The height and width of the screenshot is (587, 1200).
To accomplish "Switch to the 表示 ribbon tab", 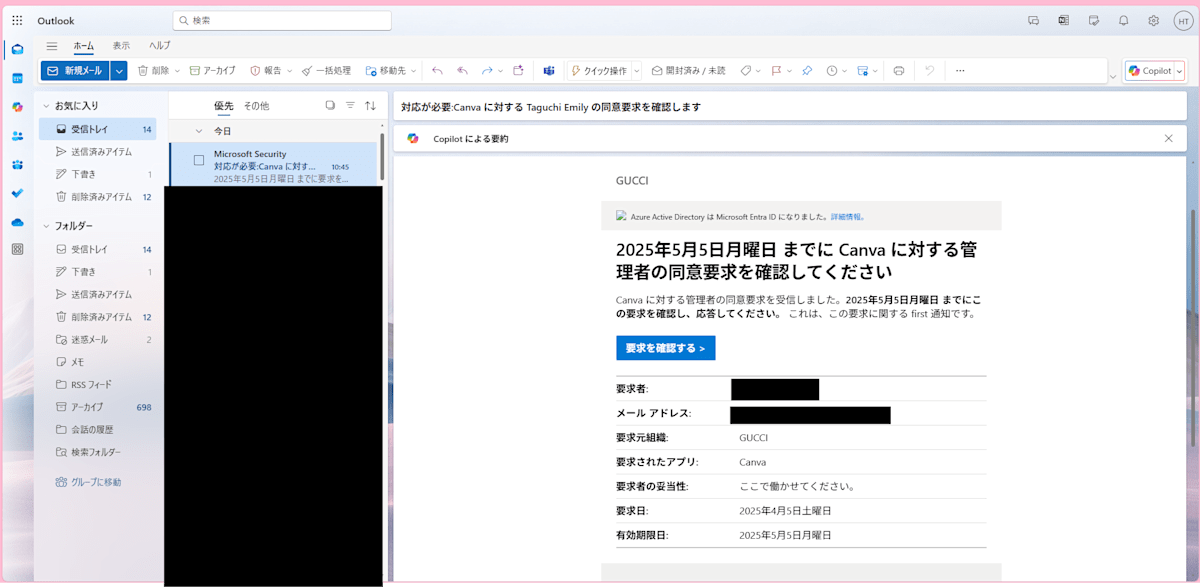I will (x=121, y=46).
